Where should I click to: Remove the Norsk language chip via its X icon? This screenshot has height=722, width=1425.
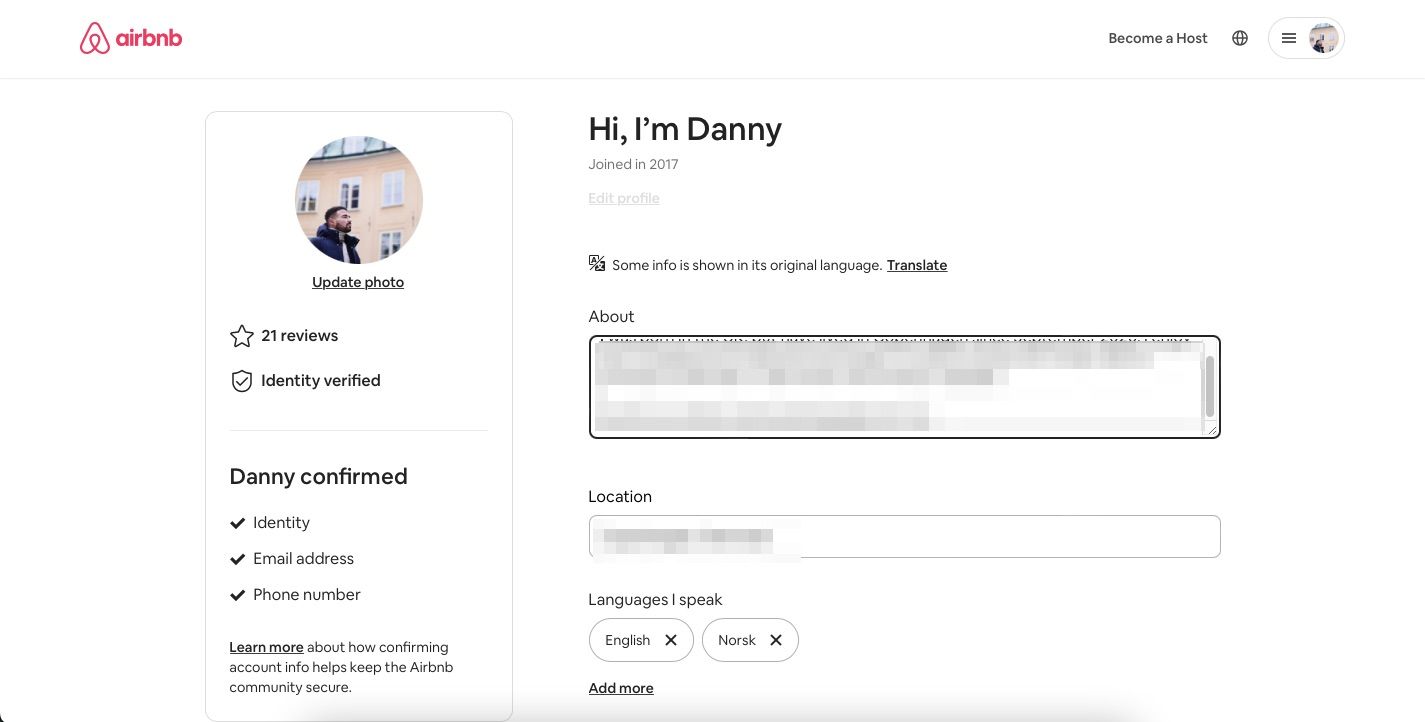(x=776, y=640)
